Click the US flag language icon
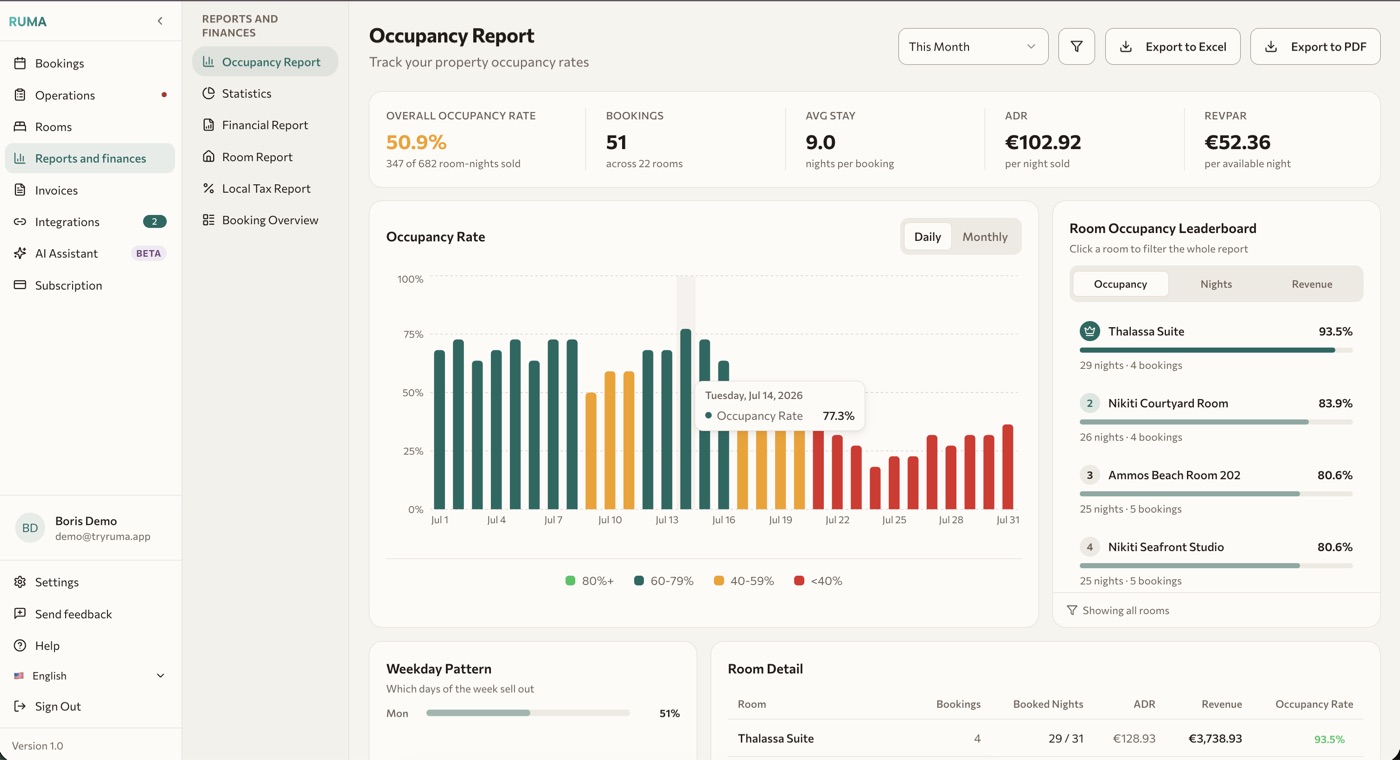Viewport: 1400px width, 760px height. 19,676
